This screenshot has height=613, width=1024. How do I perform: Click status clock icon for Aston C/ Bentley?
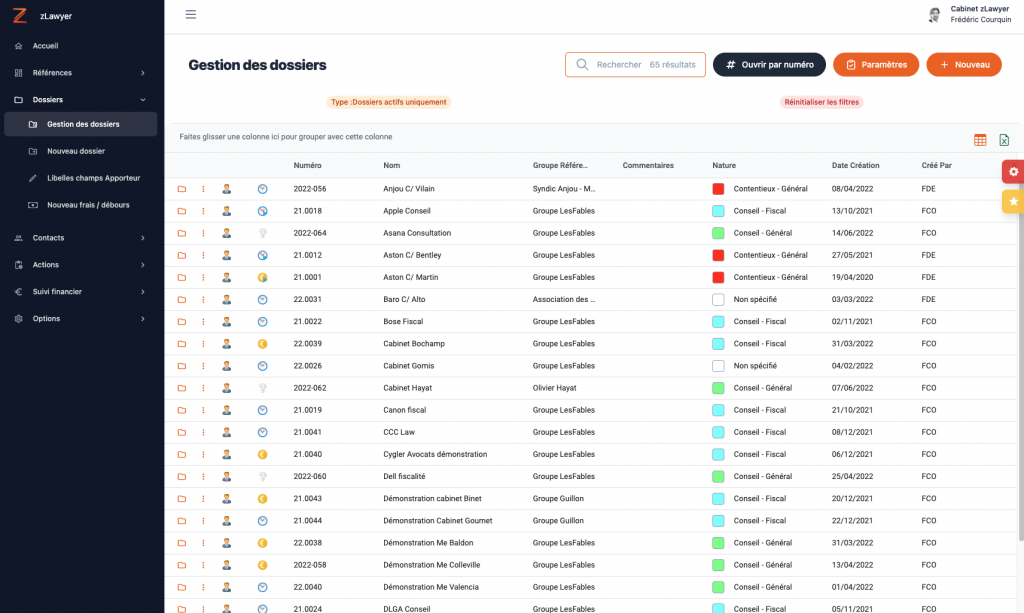click(262, 255)
